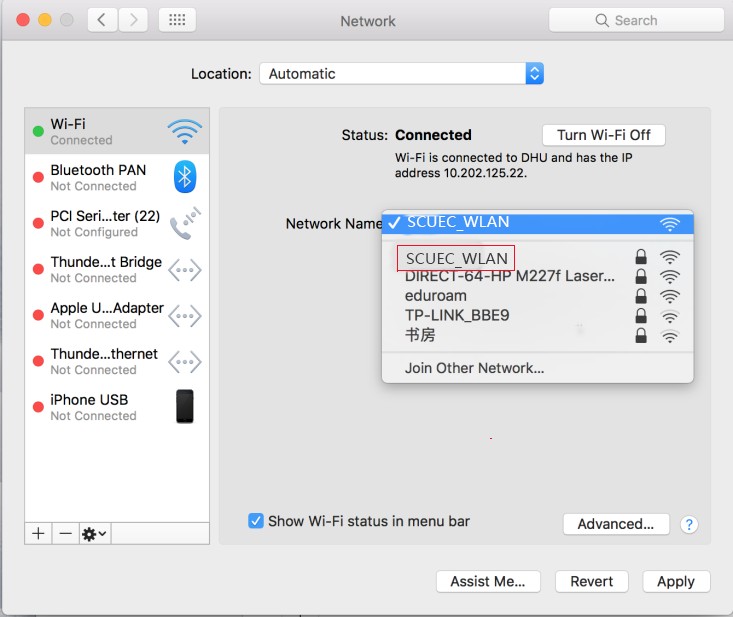Add a new network service with plus
This screenshot has width=733, height=617.
[x=38, y=533]
